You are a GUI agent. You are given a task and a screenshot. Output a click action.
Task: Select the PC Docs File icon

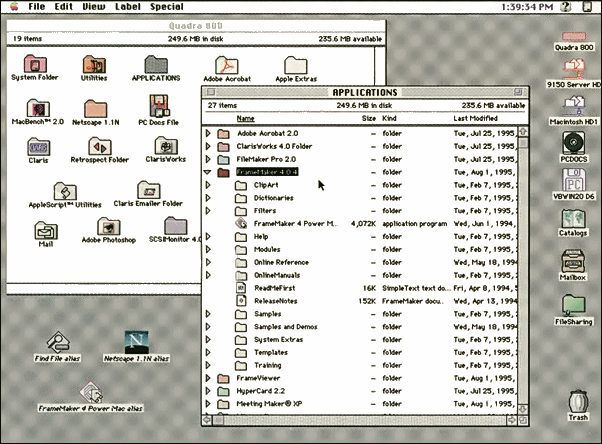coord(159,106)
